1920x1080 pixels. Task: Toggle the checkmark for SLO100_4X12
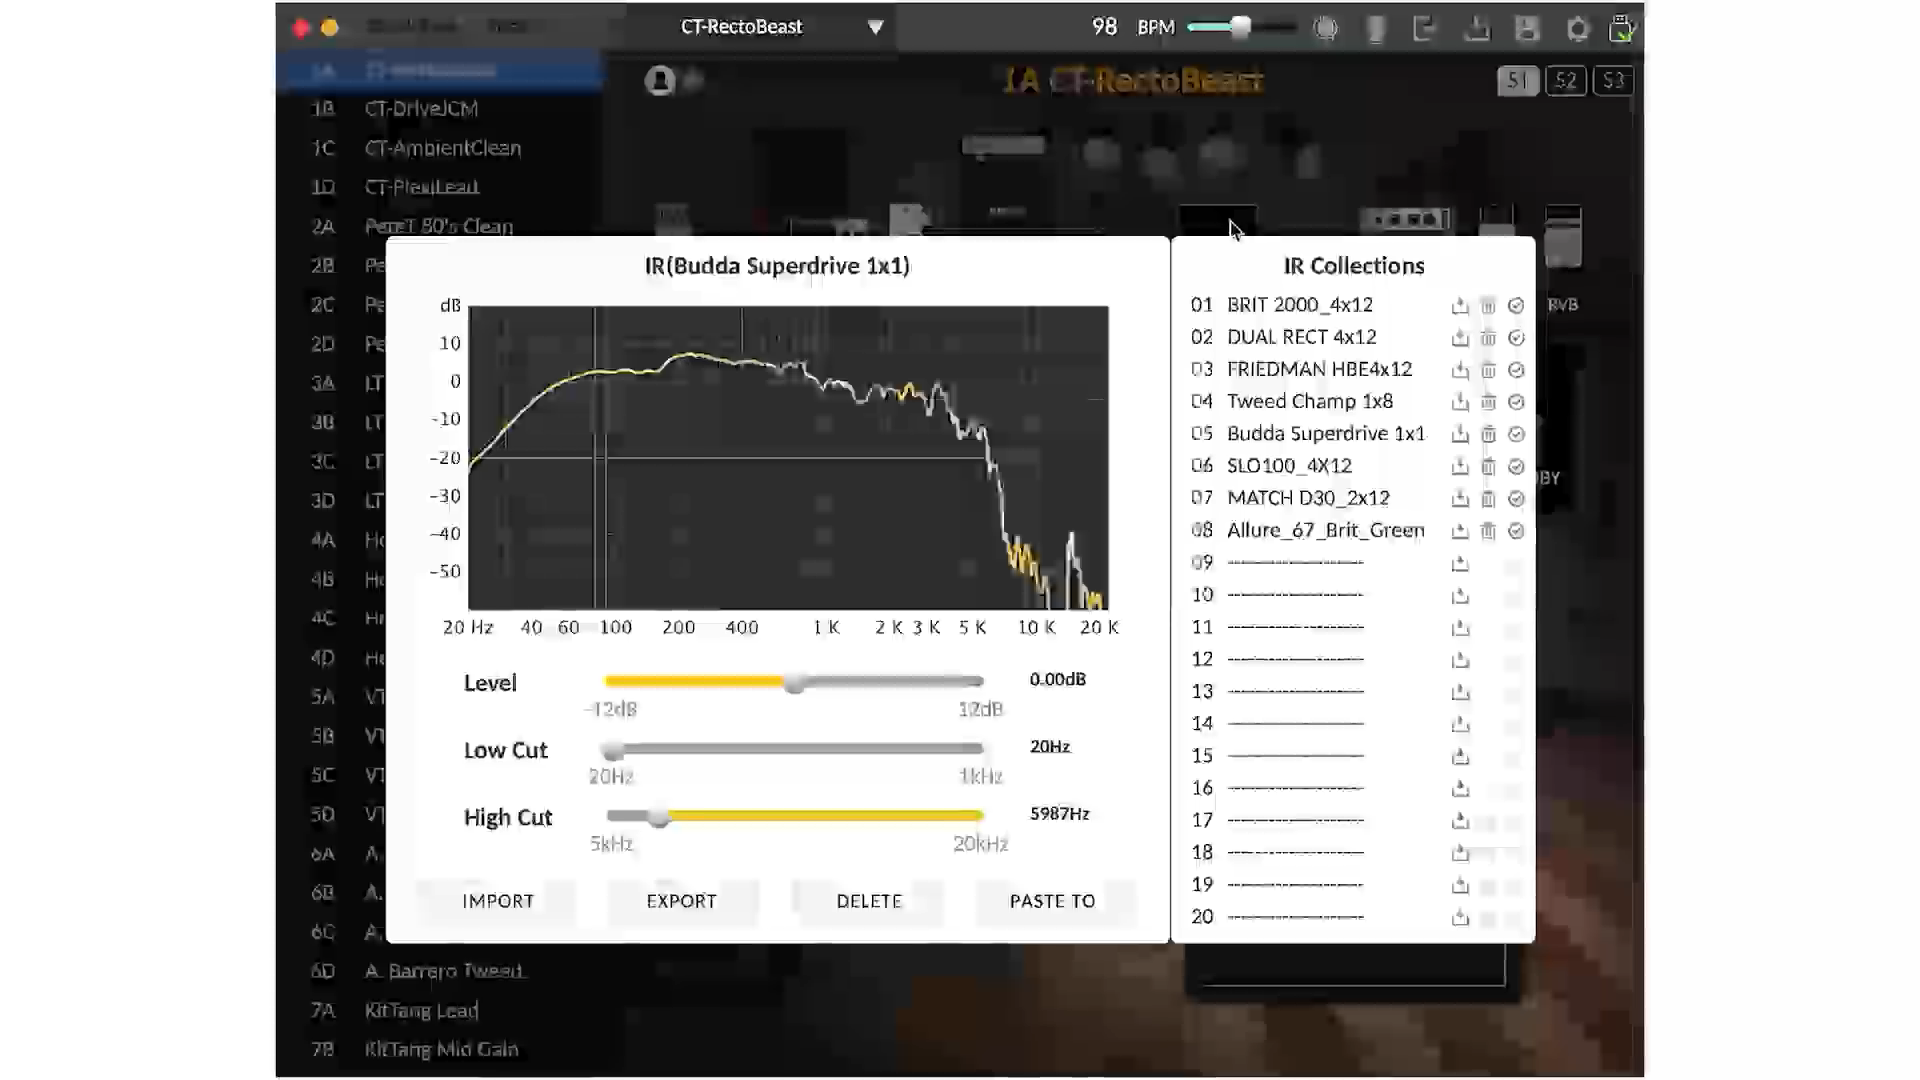coord(1516,467)
